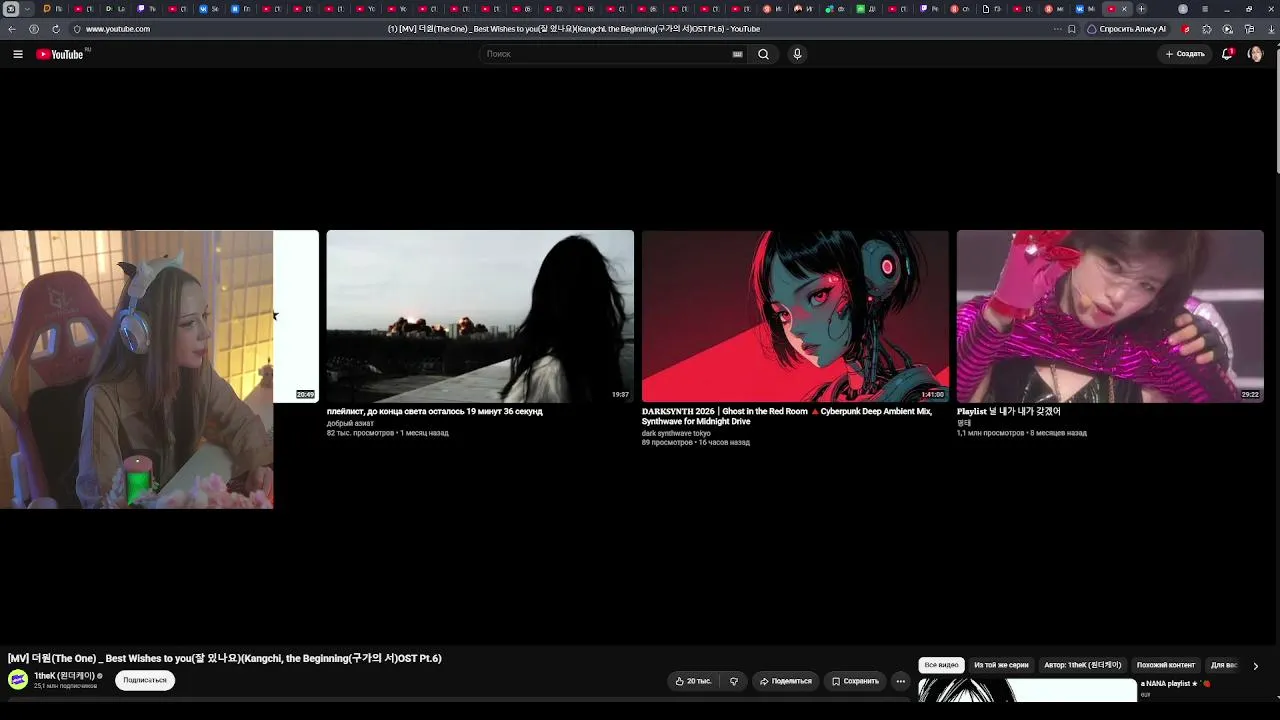Viewport: 1280px width, 720px height.
Task: Dislike the video
Action: (734, 681)
